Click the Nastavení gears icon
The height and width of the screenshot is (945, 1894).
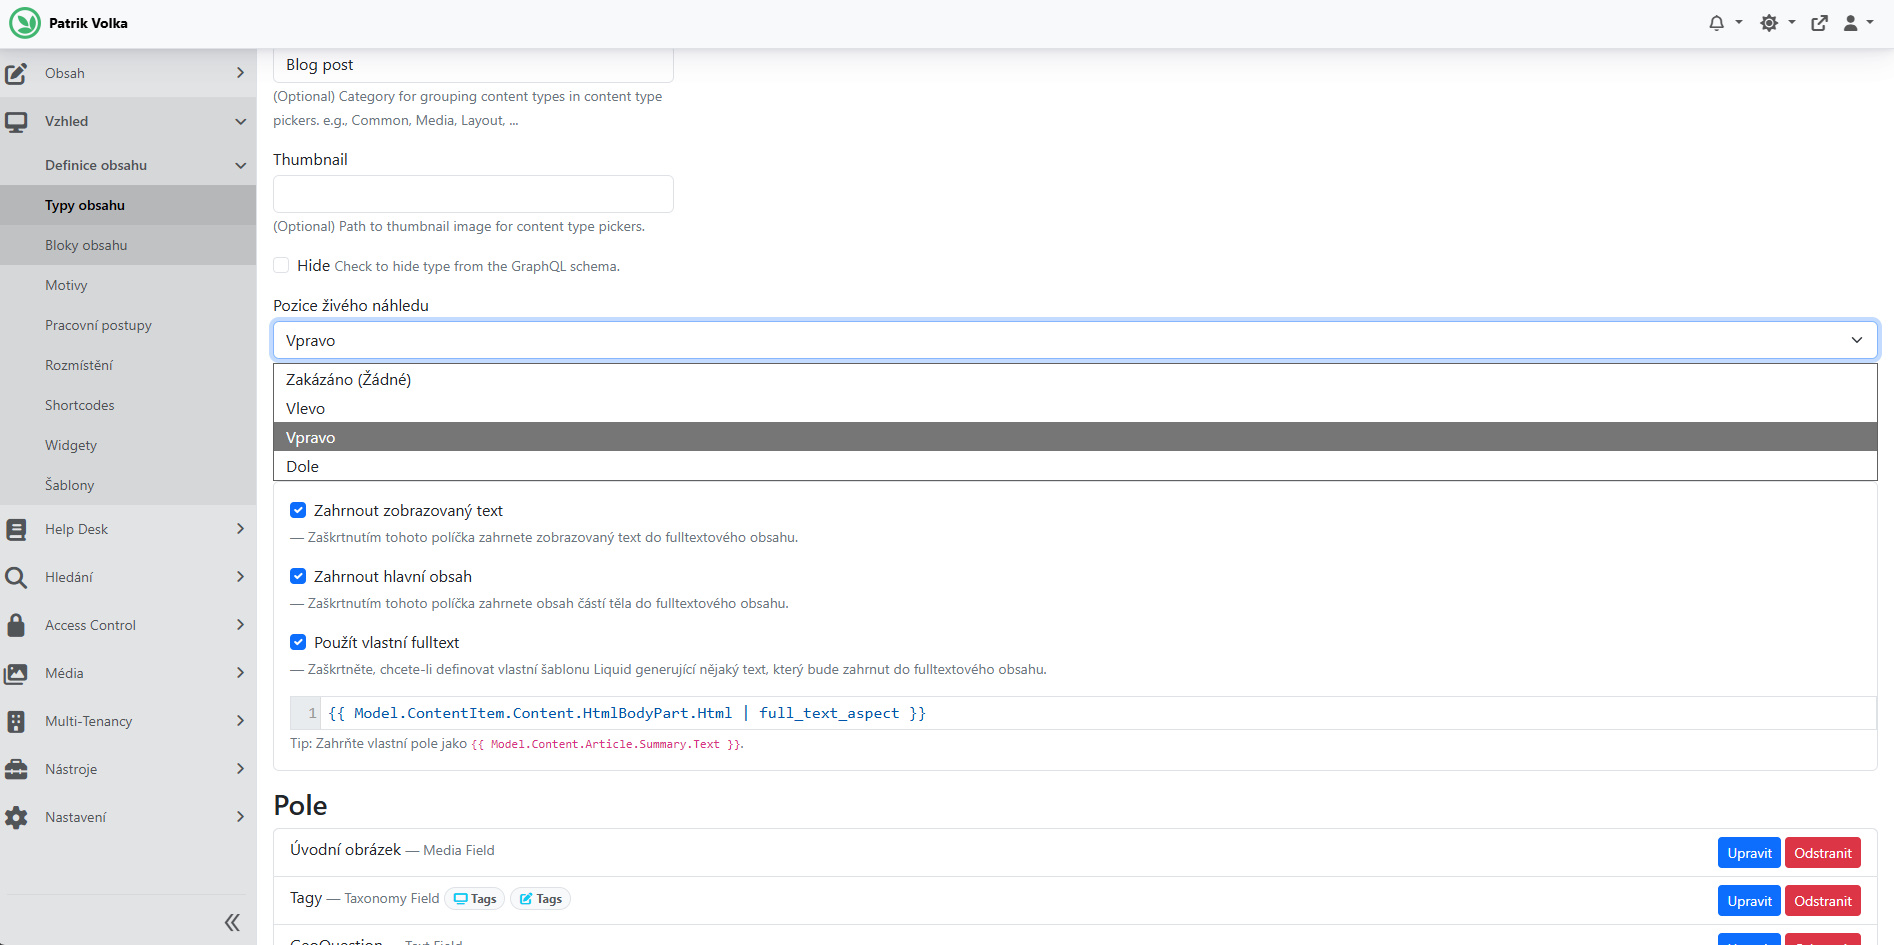pyautogui.click(x=16, y=817)
